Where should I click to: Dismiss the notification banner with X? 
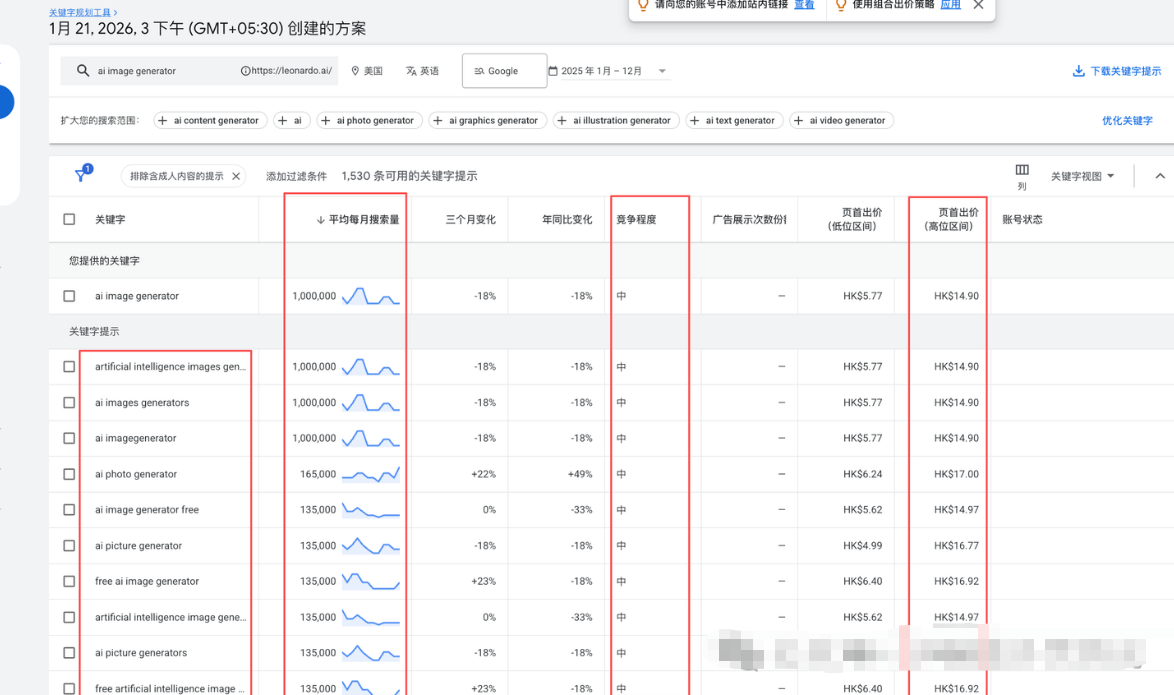click(x=979, y=5)
